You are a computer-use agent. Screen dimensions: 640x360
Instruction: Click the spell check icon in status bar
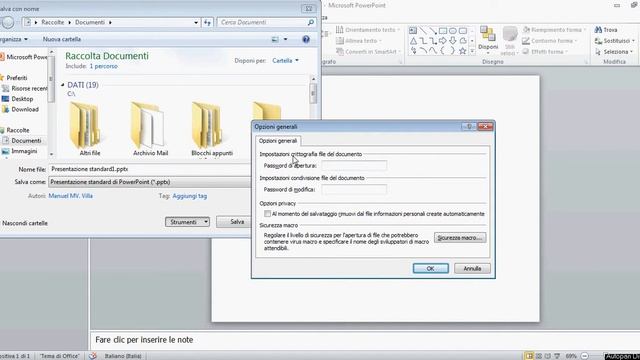[x=93, y=356]
